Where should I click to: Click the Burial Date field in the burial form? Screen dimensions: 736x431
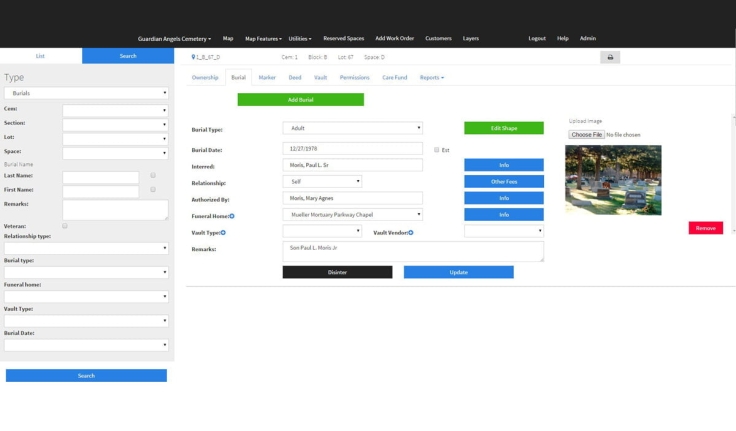(x=352, y=149)
